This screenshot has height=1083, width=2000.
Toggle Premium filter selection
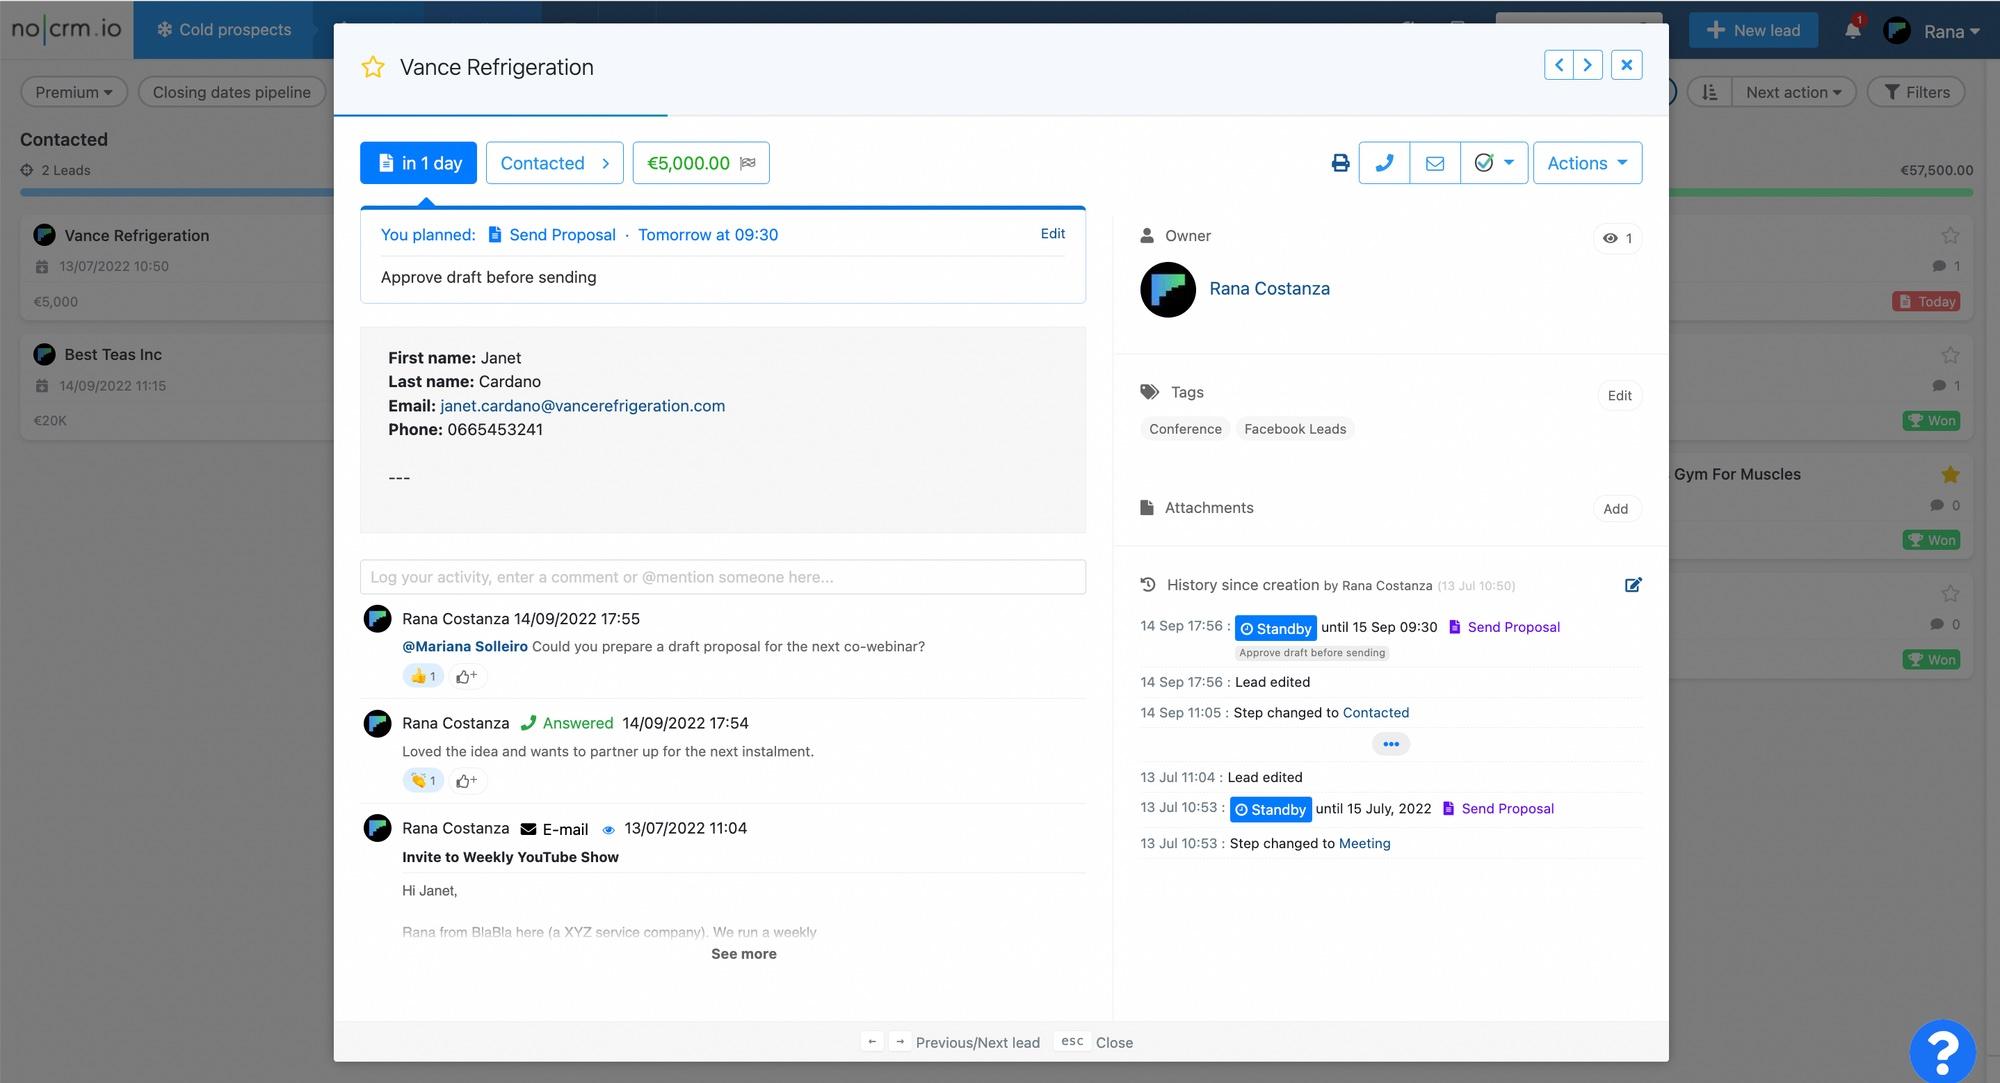(73, 92)
